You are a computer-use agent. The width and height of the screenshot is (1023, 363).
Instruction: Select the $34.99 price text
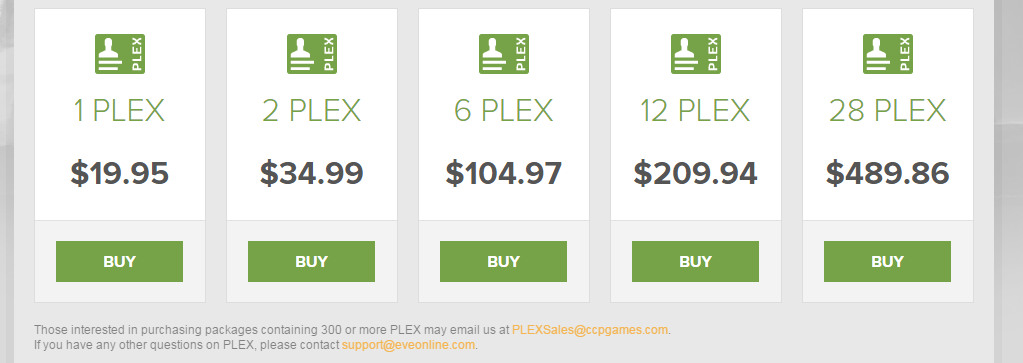point(311,174)
